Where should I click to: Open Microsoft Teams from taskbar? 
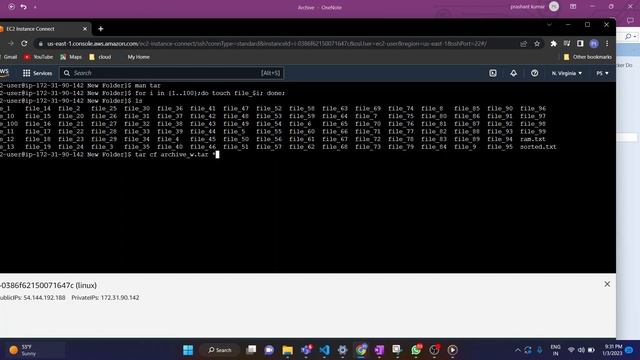306,350
